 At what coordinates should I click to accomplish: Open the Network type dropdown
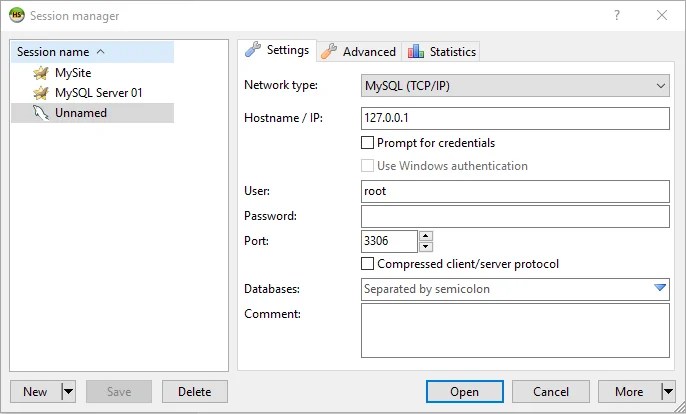515,86
